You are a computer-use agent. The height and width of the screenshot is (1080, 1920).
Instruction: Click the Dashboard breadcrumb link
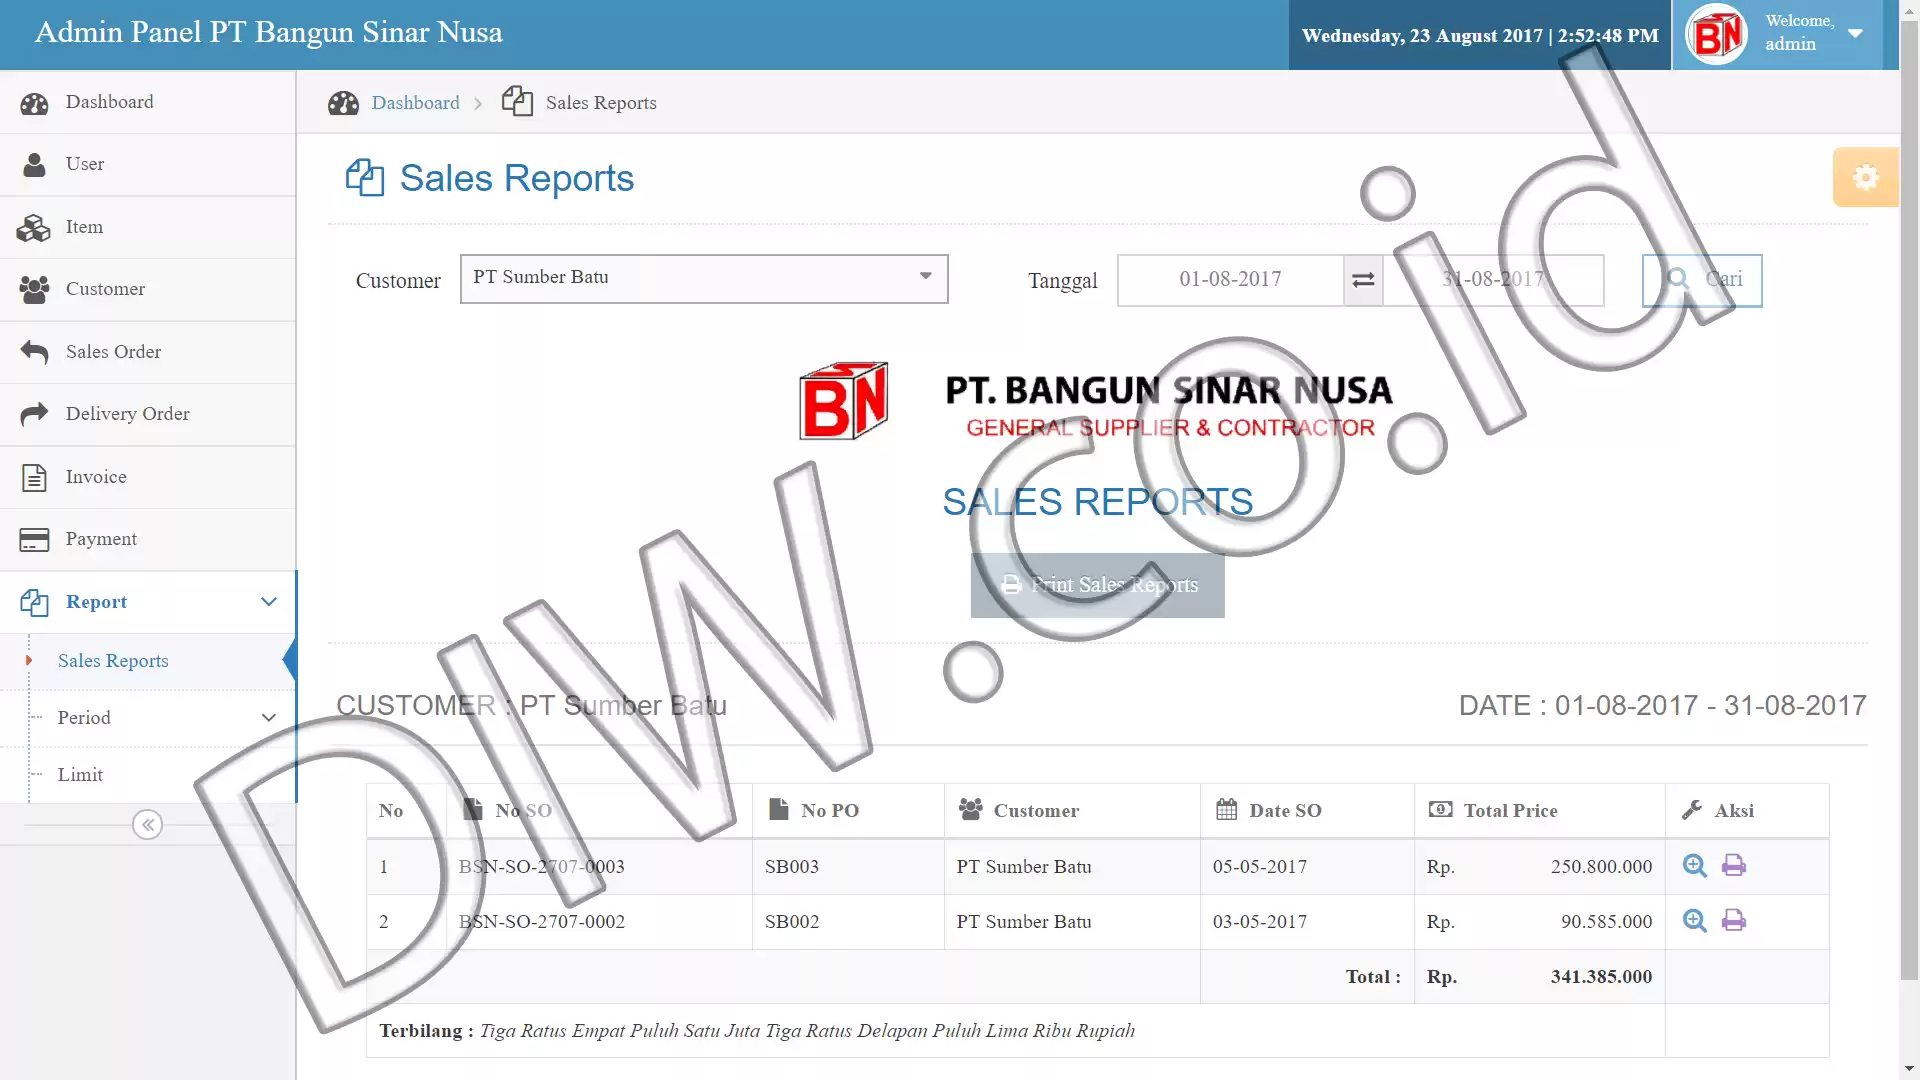coord(416,103)
